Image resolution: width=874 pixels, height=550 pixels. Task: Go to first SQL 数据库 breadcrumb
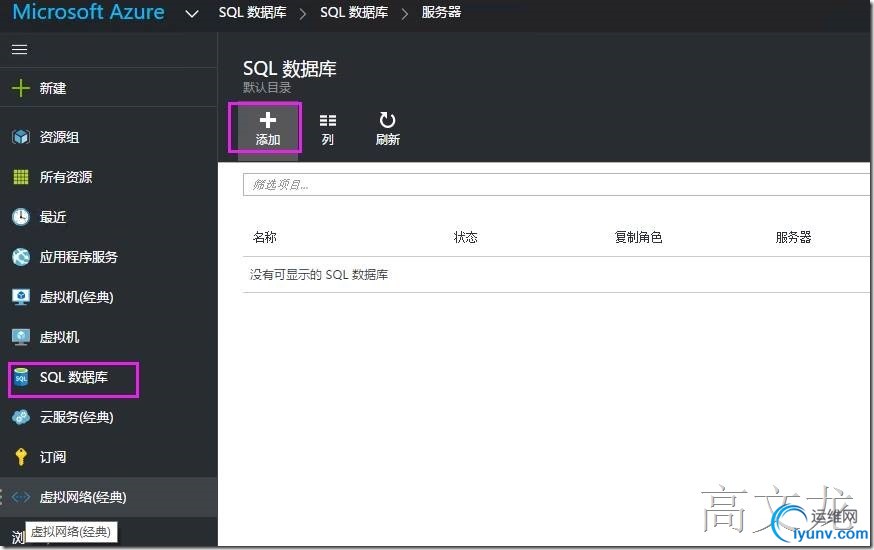[253, 12]
